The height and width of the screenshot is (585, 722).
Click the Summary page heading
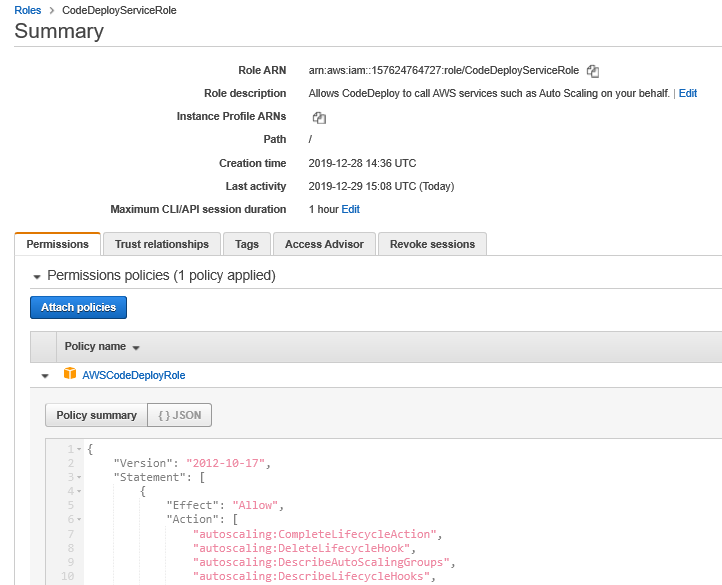[59, 31]
